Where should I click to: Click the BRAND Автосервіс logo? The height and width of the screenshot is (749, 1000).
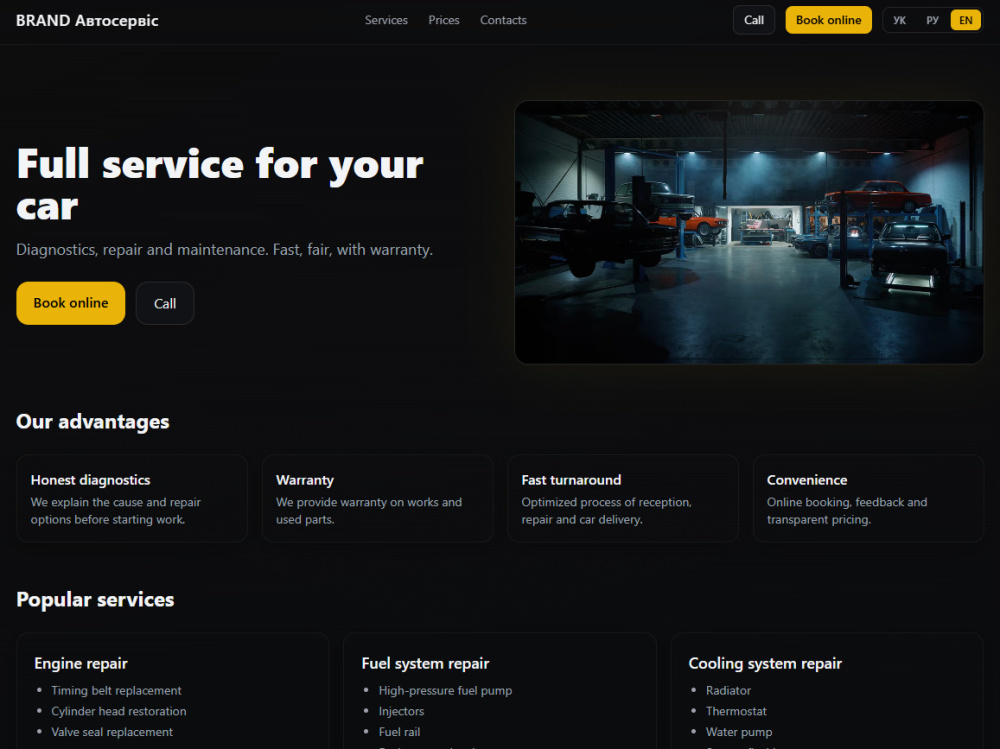87,20
